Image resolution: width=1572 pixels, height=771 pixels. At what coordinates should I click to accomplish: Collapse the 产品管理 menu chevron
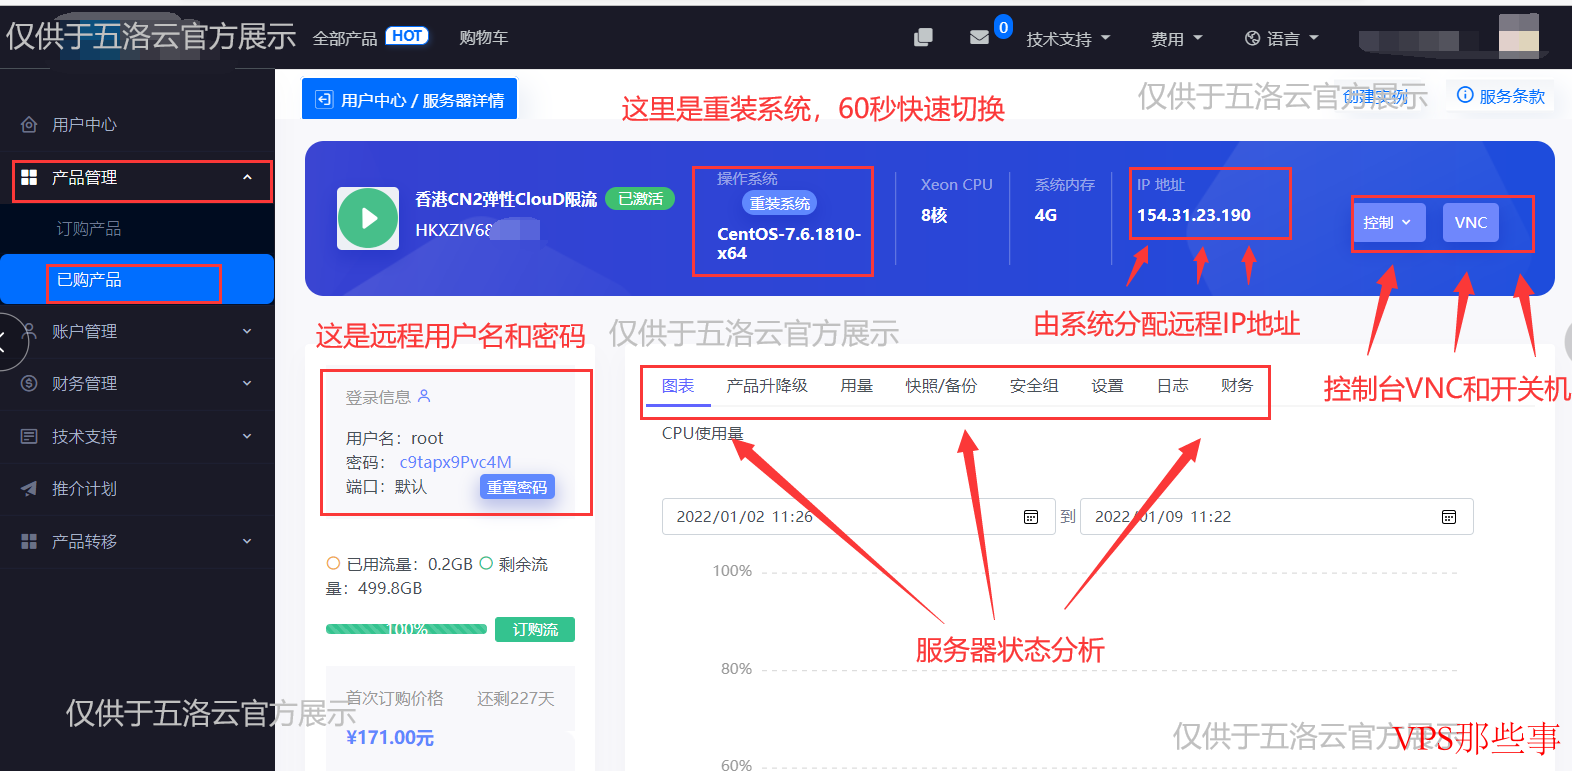247,177
